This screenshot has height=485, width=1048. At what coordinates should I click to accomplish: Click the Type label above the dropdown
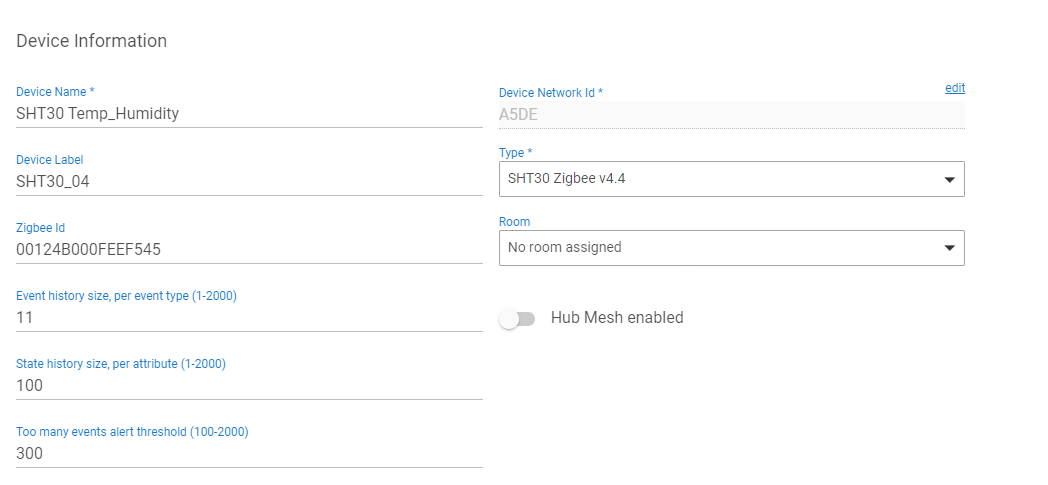pyautogui.click(x=515, y=153)
